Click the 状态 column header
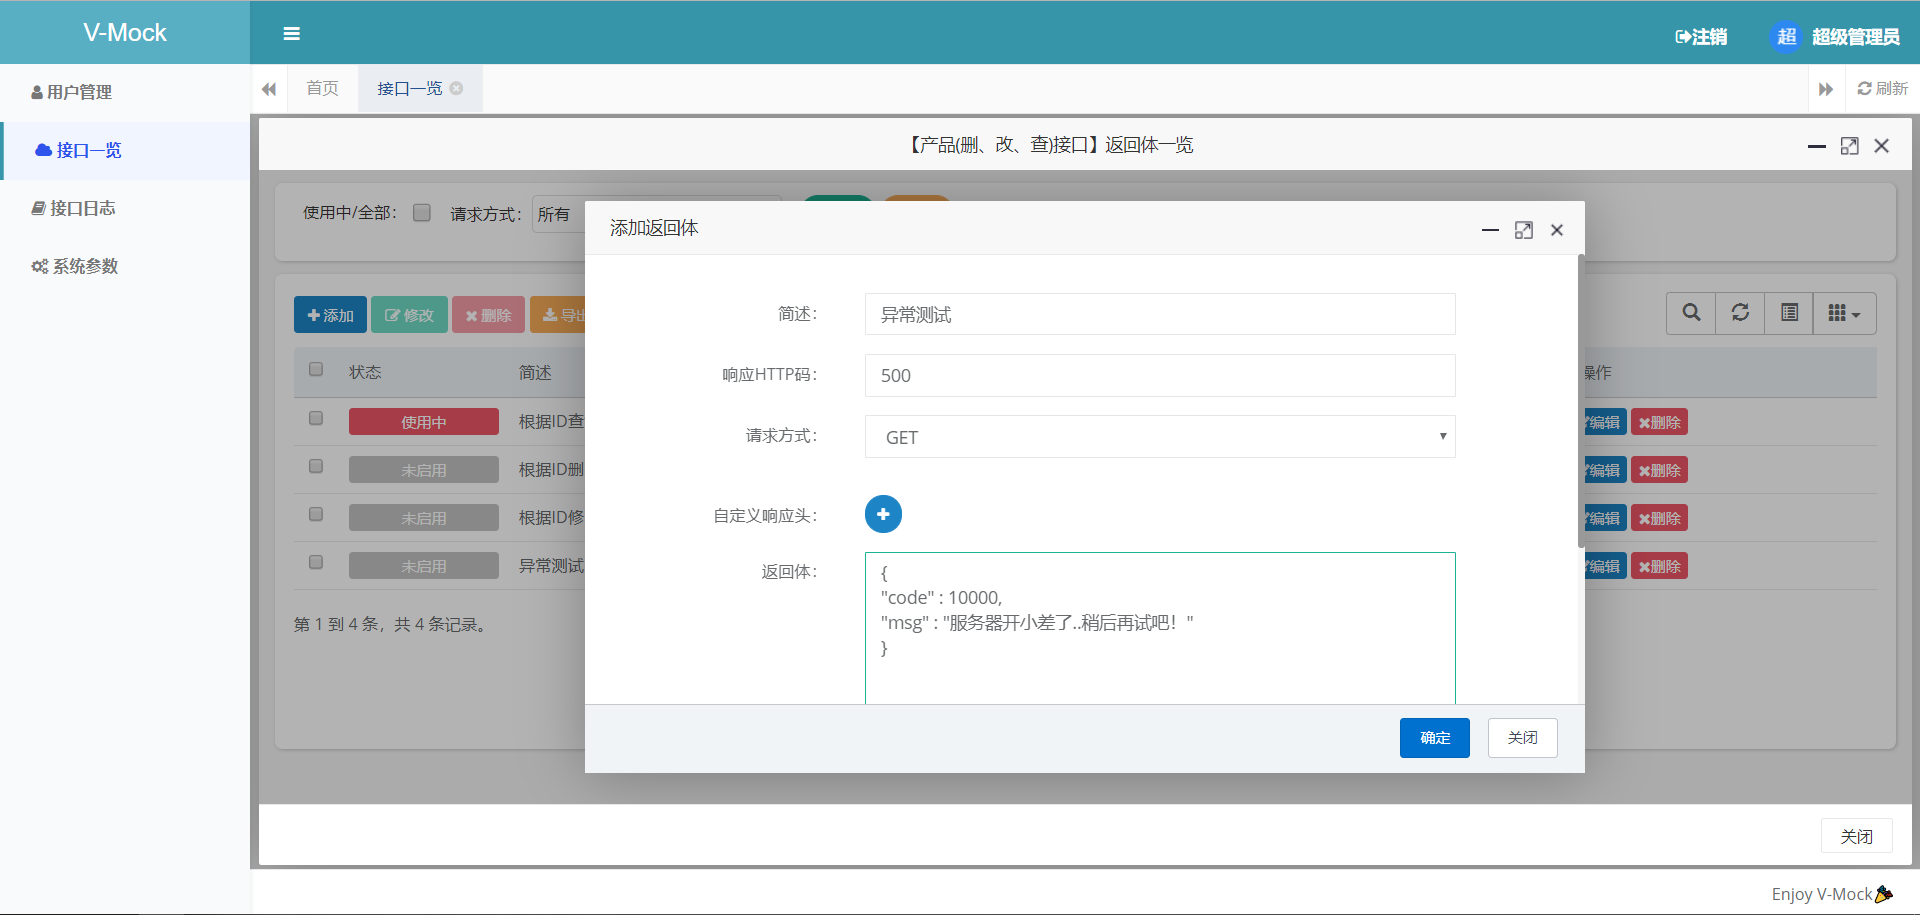The image size is (1920, 915). tap(365, 372)
